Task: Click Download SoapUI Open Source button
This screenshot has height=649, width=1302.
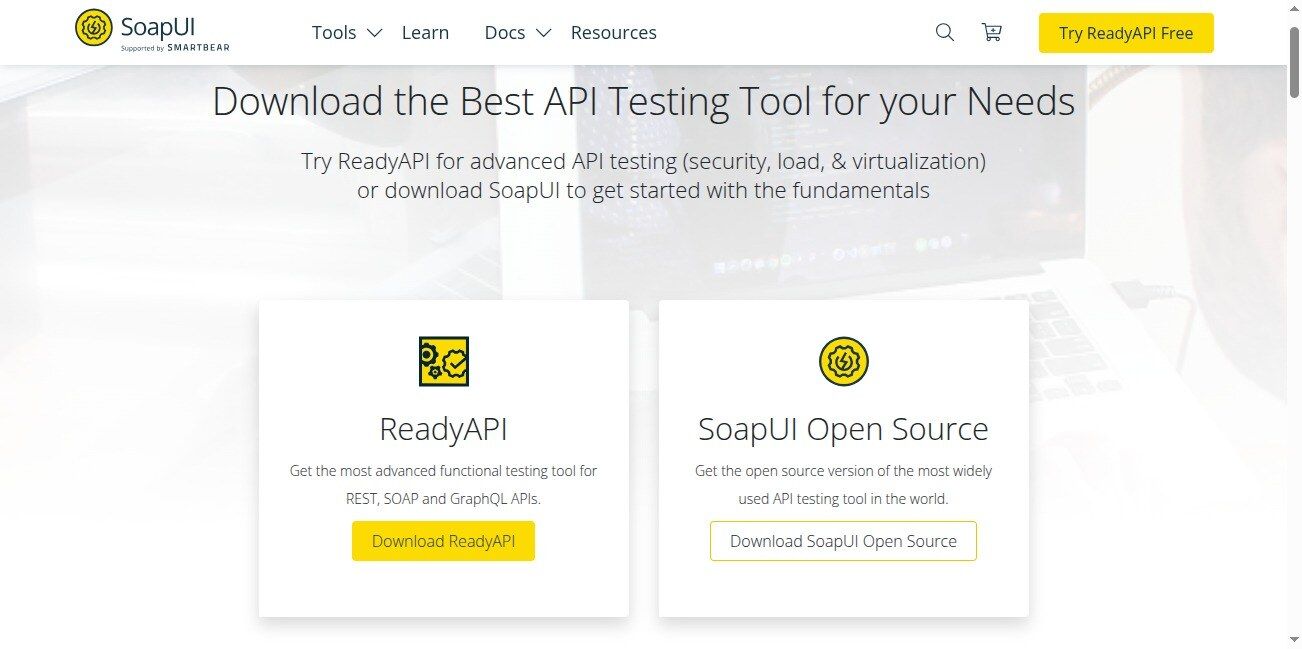Action: 843,541
